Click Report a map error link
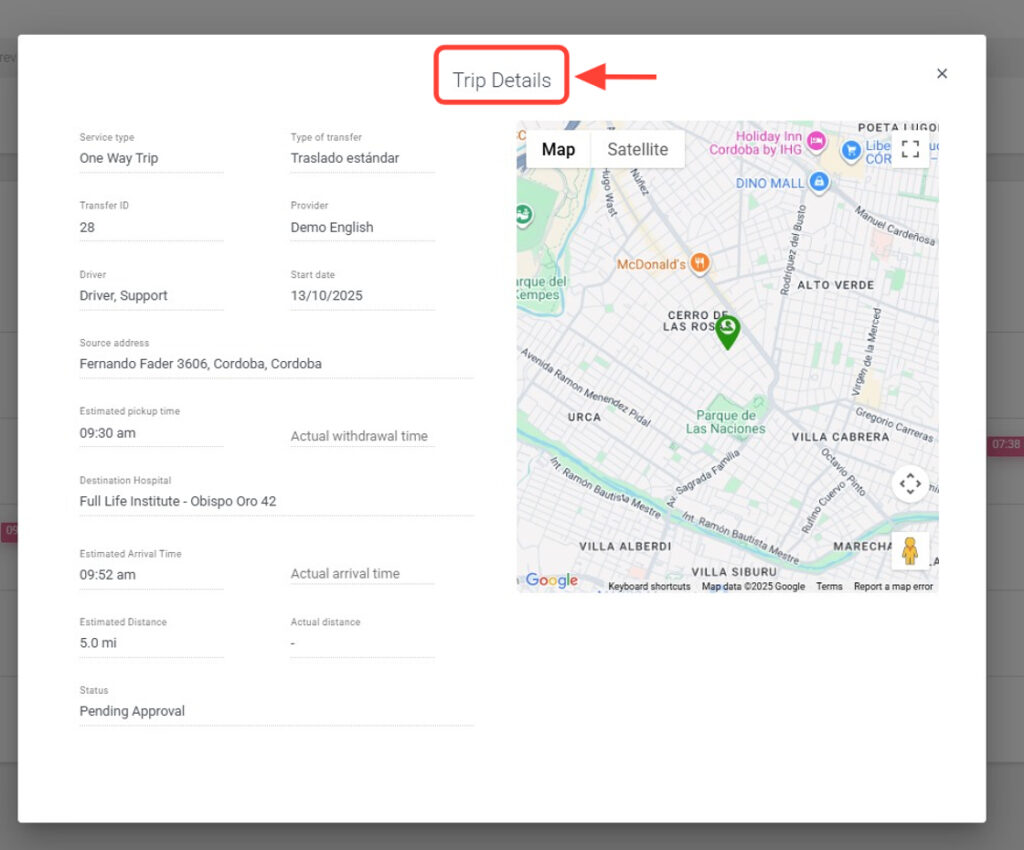This screenshot has height=850, width=1024. pyautogui.click(x=893, y=587)
